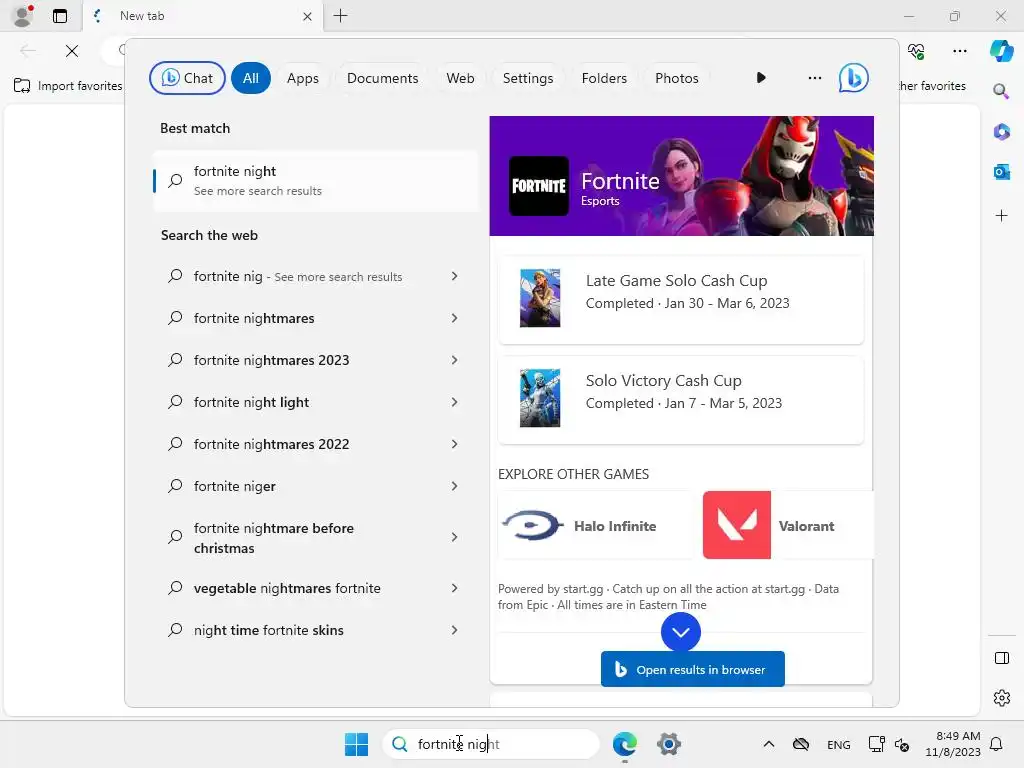1024x768 pixels.
Task: Open Edge settings and more menu
Action: point(959,51)
